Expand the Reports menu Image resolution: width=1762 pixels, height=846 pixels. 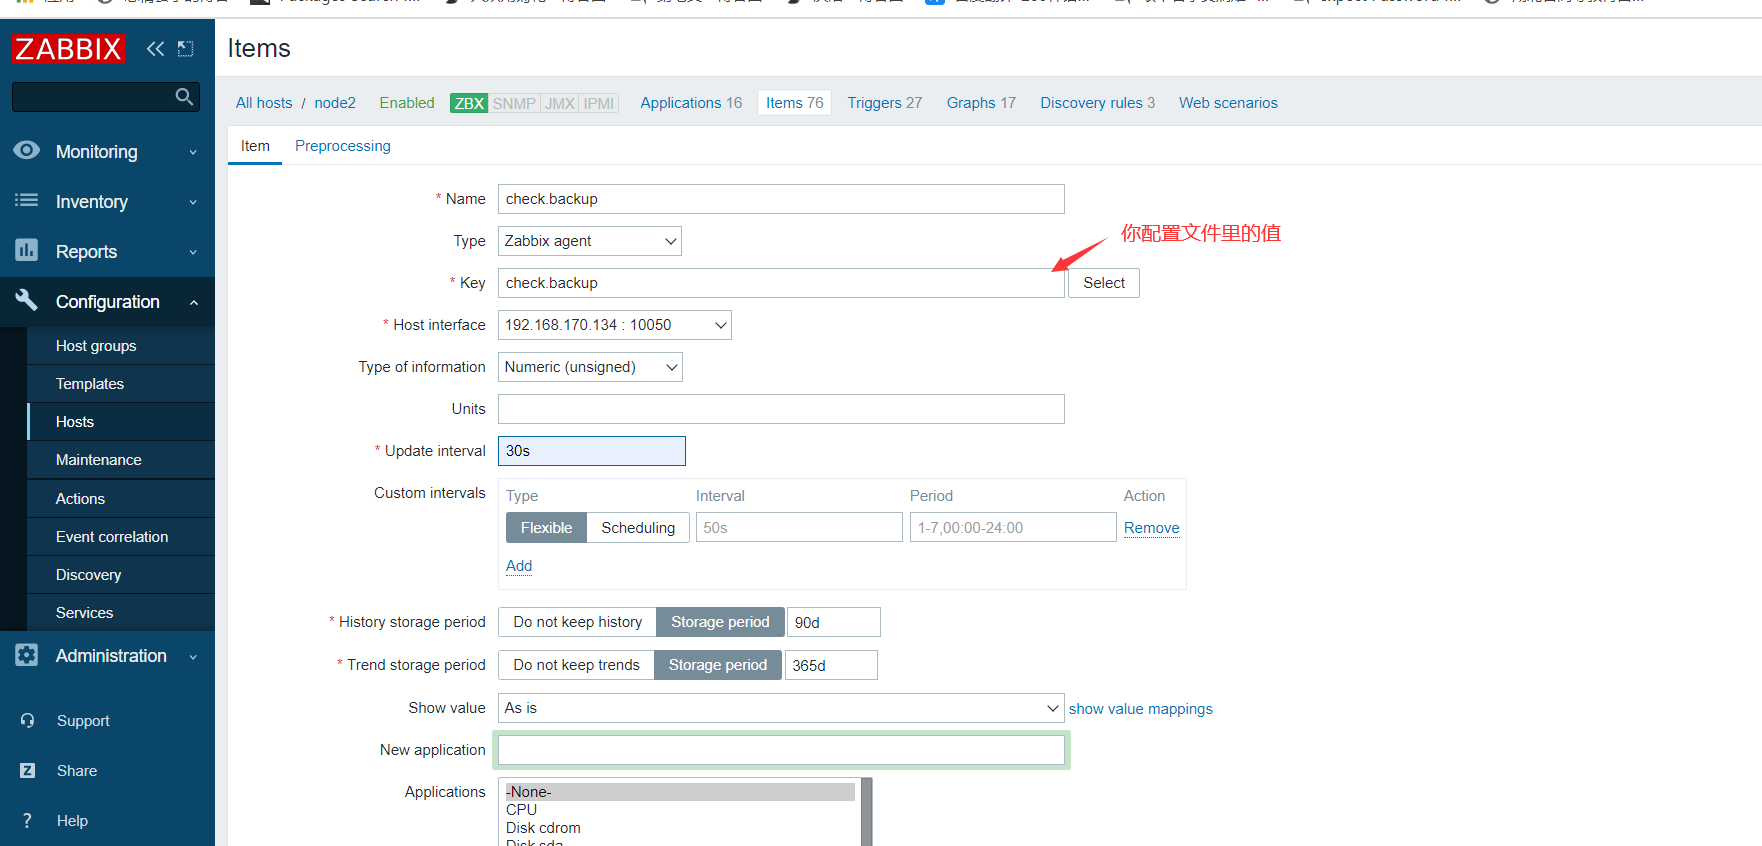107,252
